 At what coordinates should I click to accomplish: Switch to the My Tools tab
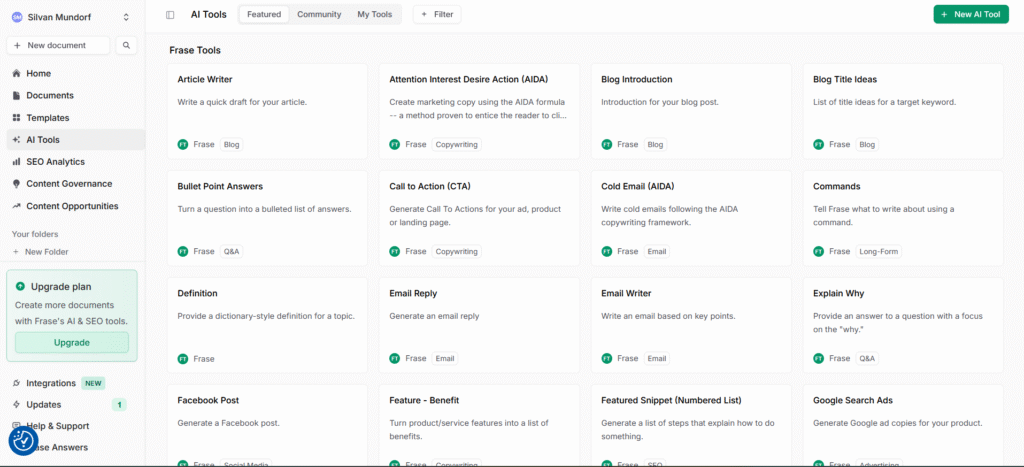(x=375, y=14)
